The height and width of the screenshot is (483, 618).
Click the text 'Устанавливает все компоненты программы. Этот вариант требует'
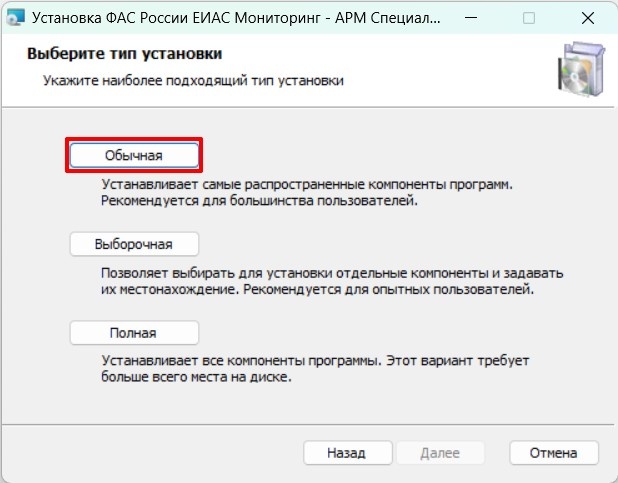(x=315, y=360)
